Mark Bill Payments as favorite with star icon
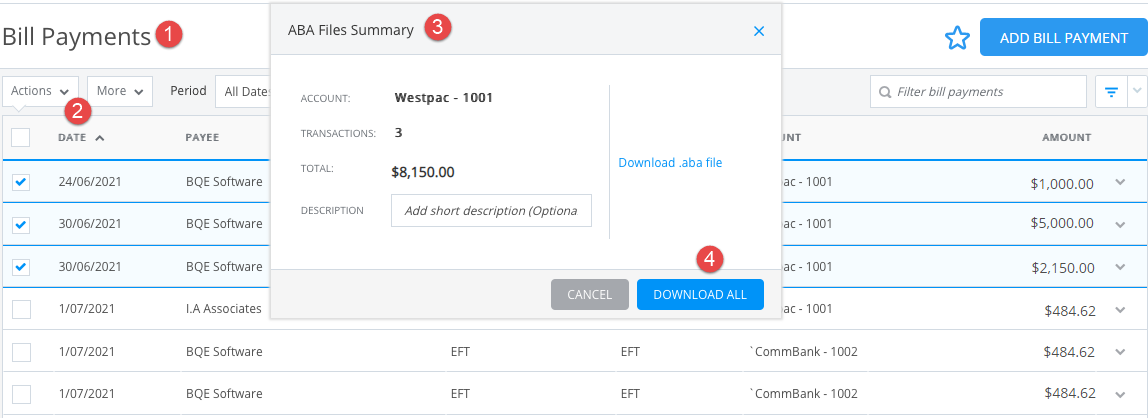 (x=957, y=38)
